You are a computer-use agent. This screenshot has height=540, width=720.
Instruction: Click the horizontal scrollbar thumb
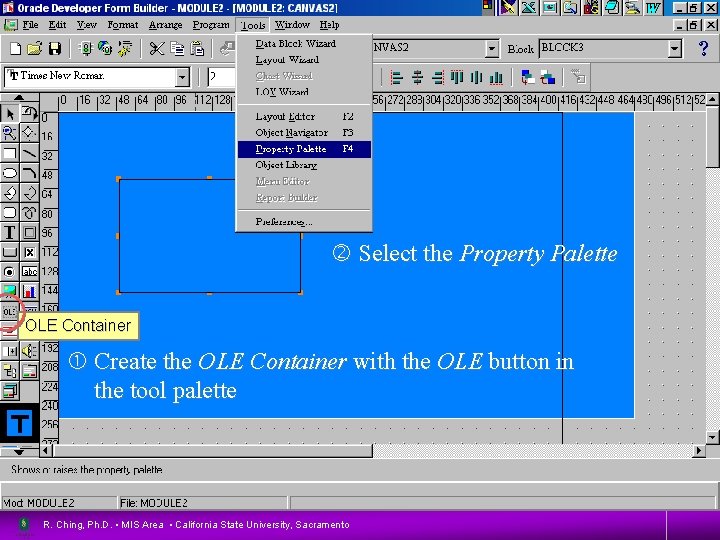pyautogui.click(x=213, y=451)
